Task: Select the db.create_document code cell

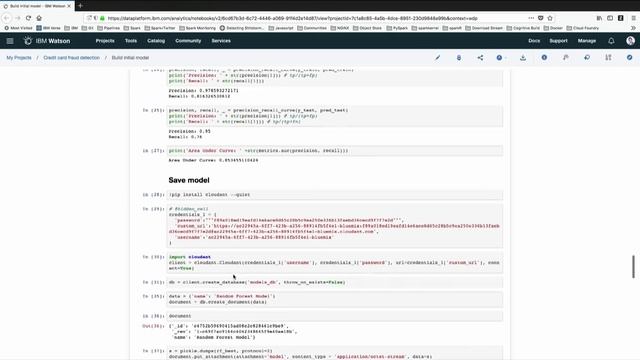Action: click(335, 299)
